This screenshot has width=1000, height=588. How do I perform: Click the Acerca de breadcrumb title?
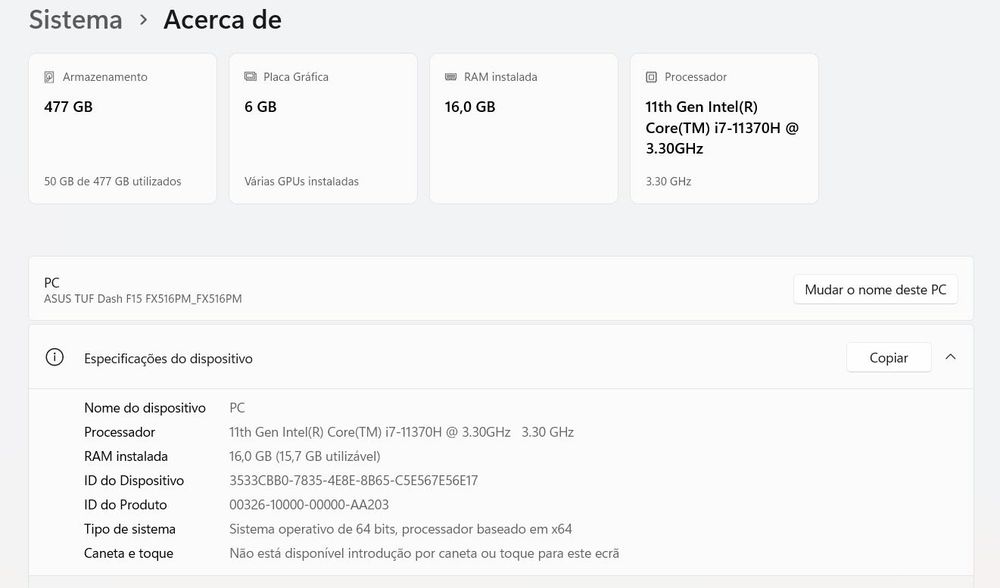point(222,19)
